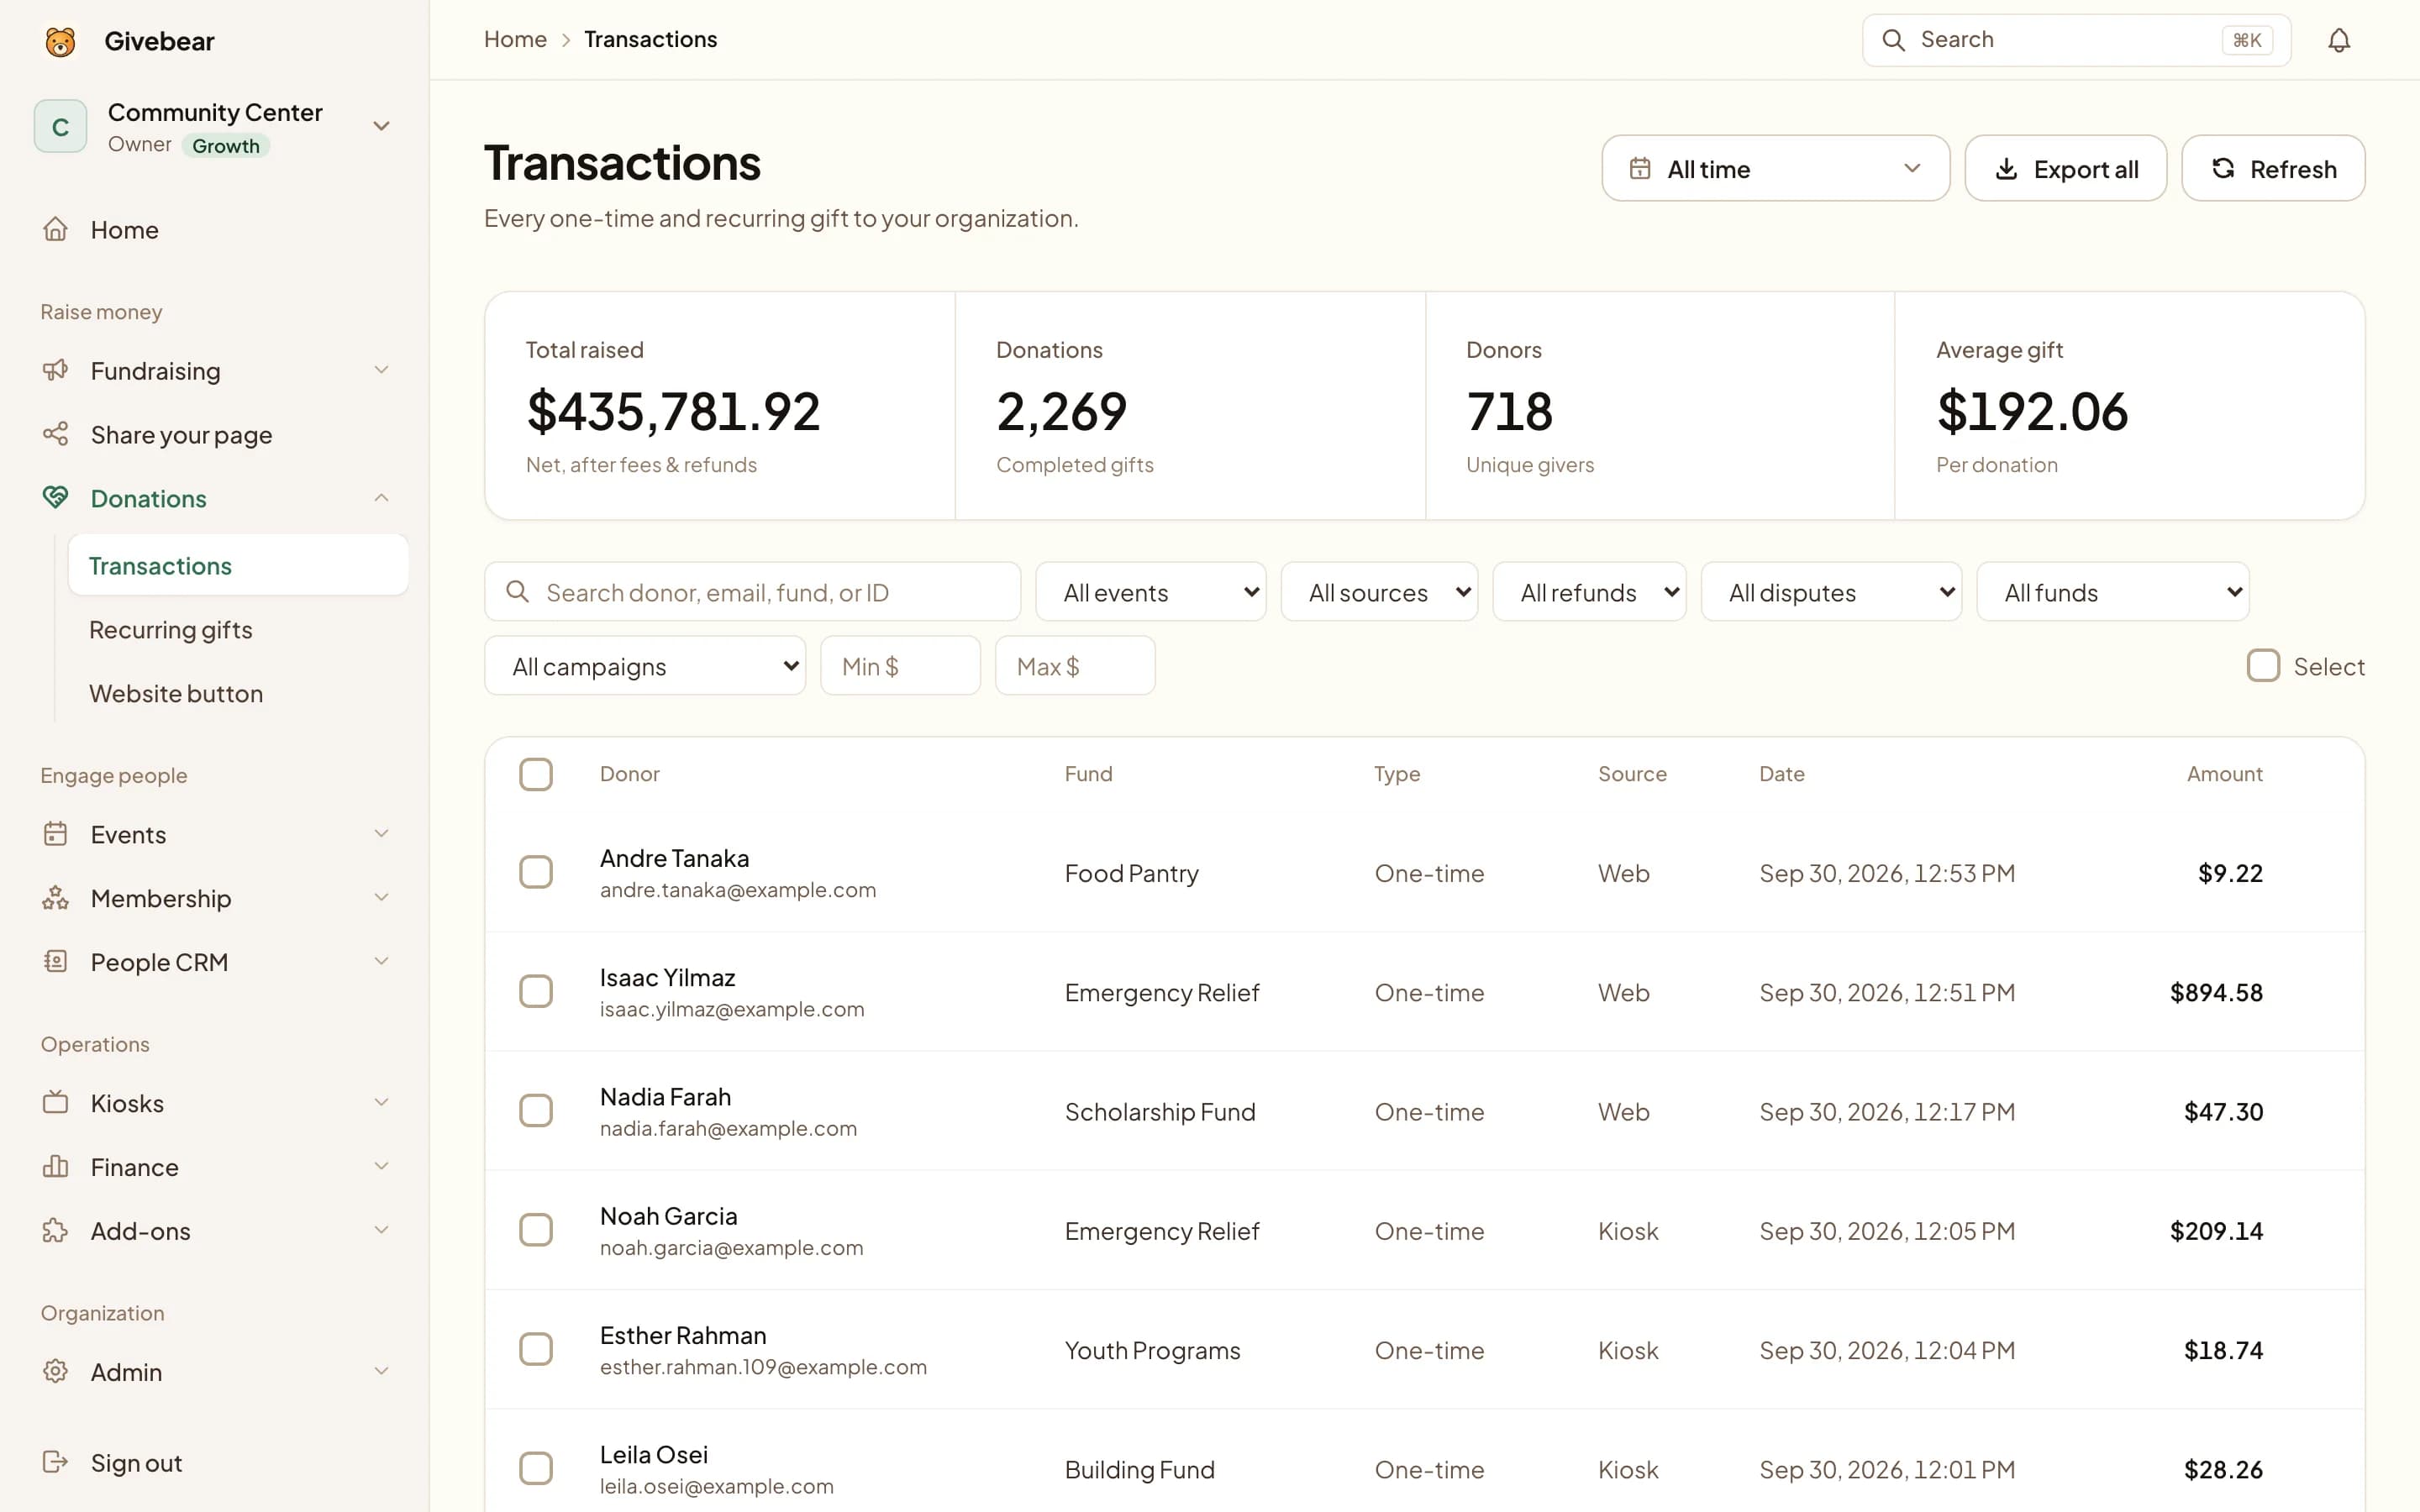Viewport: 2420px width, 1512px height.
Task: Click the Givebear bear logo
Action: [60, 41]
